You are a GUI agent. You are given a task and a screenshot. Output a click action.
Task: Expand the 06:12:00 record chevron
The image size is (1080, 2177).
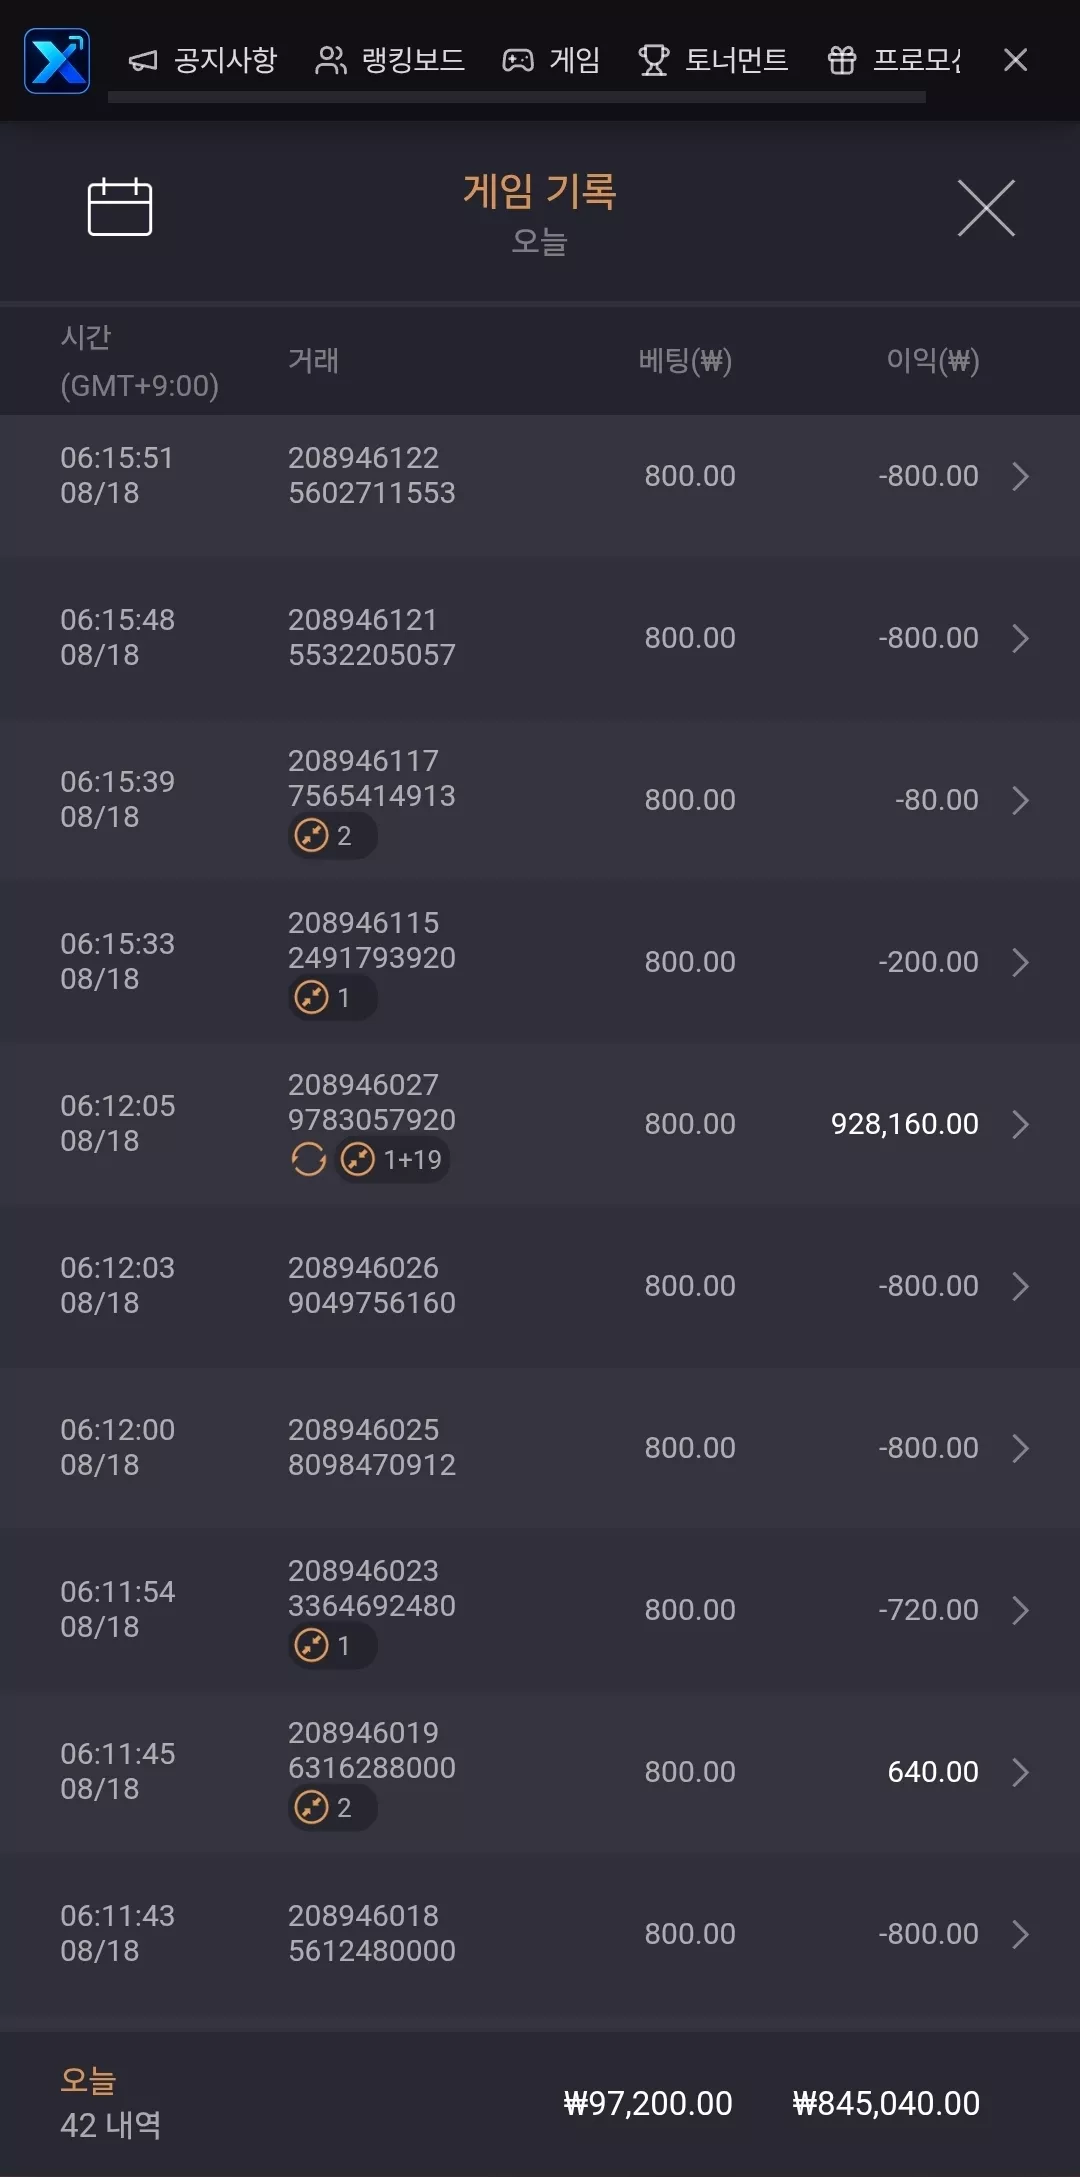point(1020,1448)
